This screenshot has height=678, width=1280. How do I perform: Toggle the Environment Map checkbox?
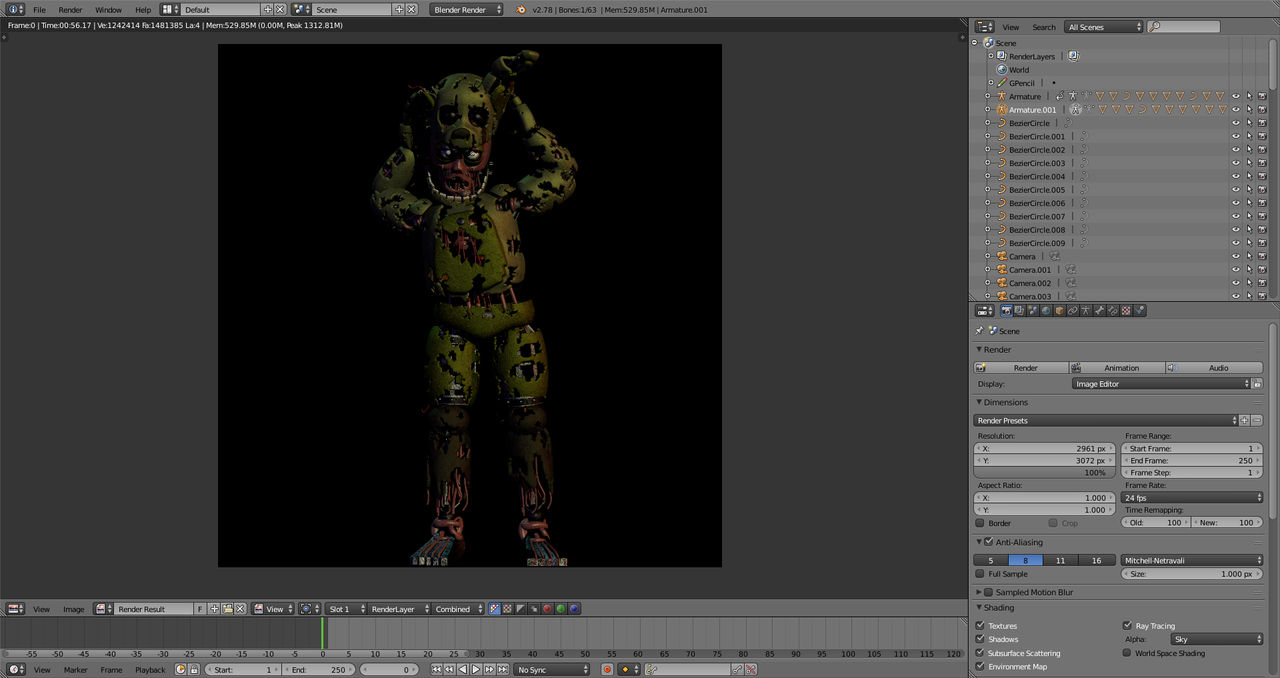pos(980,666)
